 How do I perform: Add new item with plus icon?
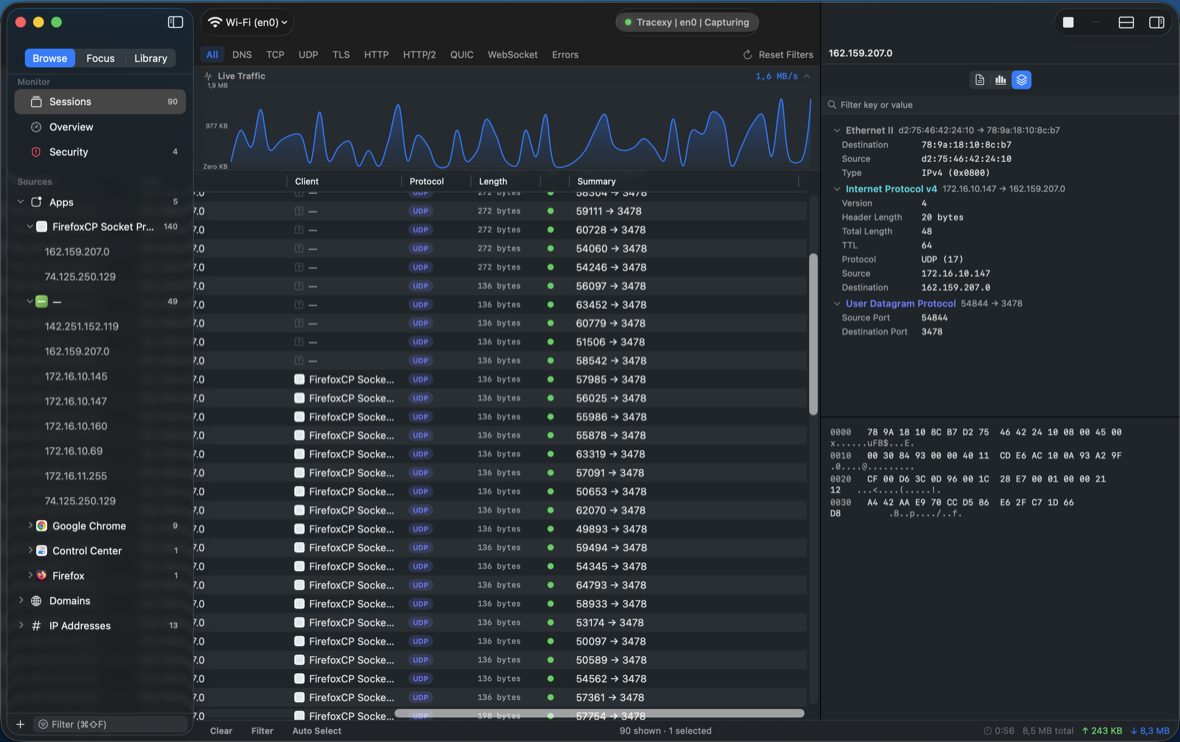20,724
